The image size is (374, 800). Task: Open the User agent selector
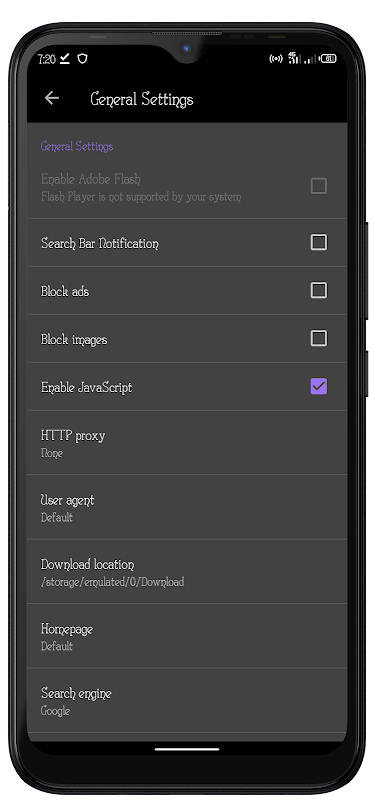pos(187,507)
